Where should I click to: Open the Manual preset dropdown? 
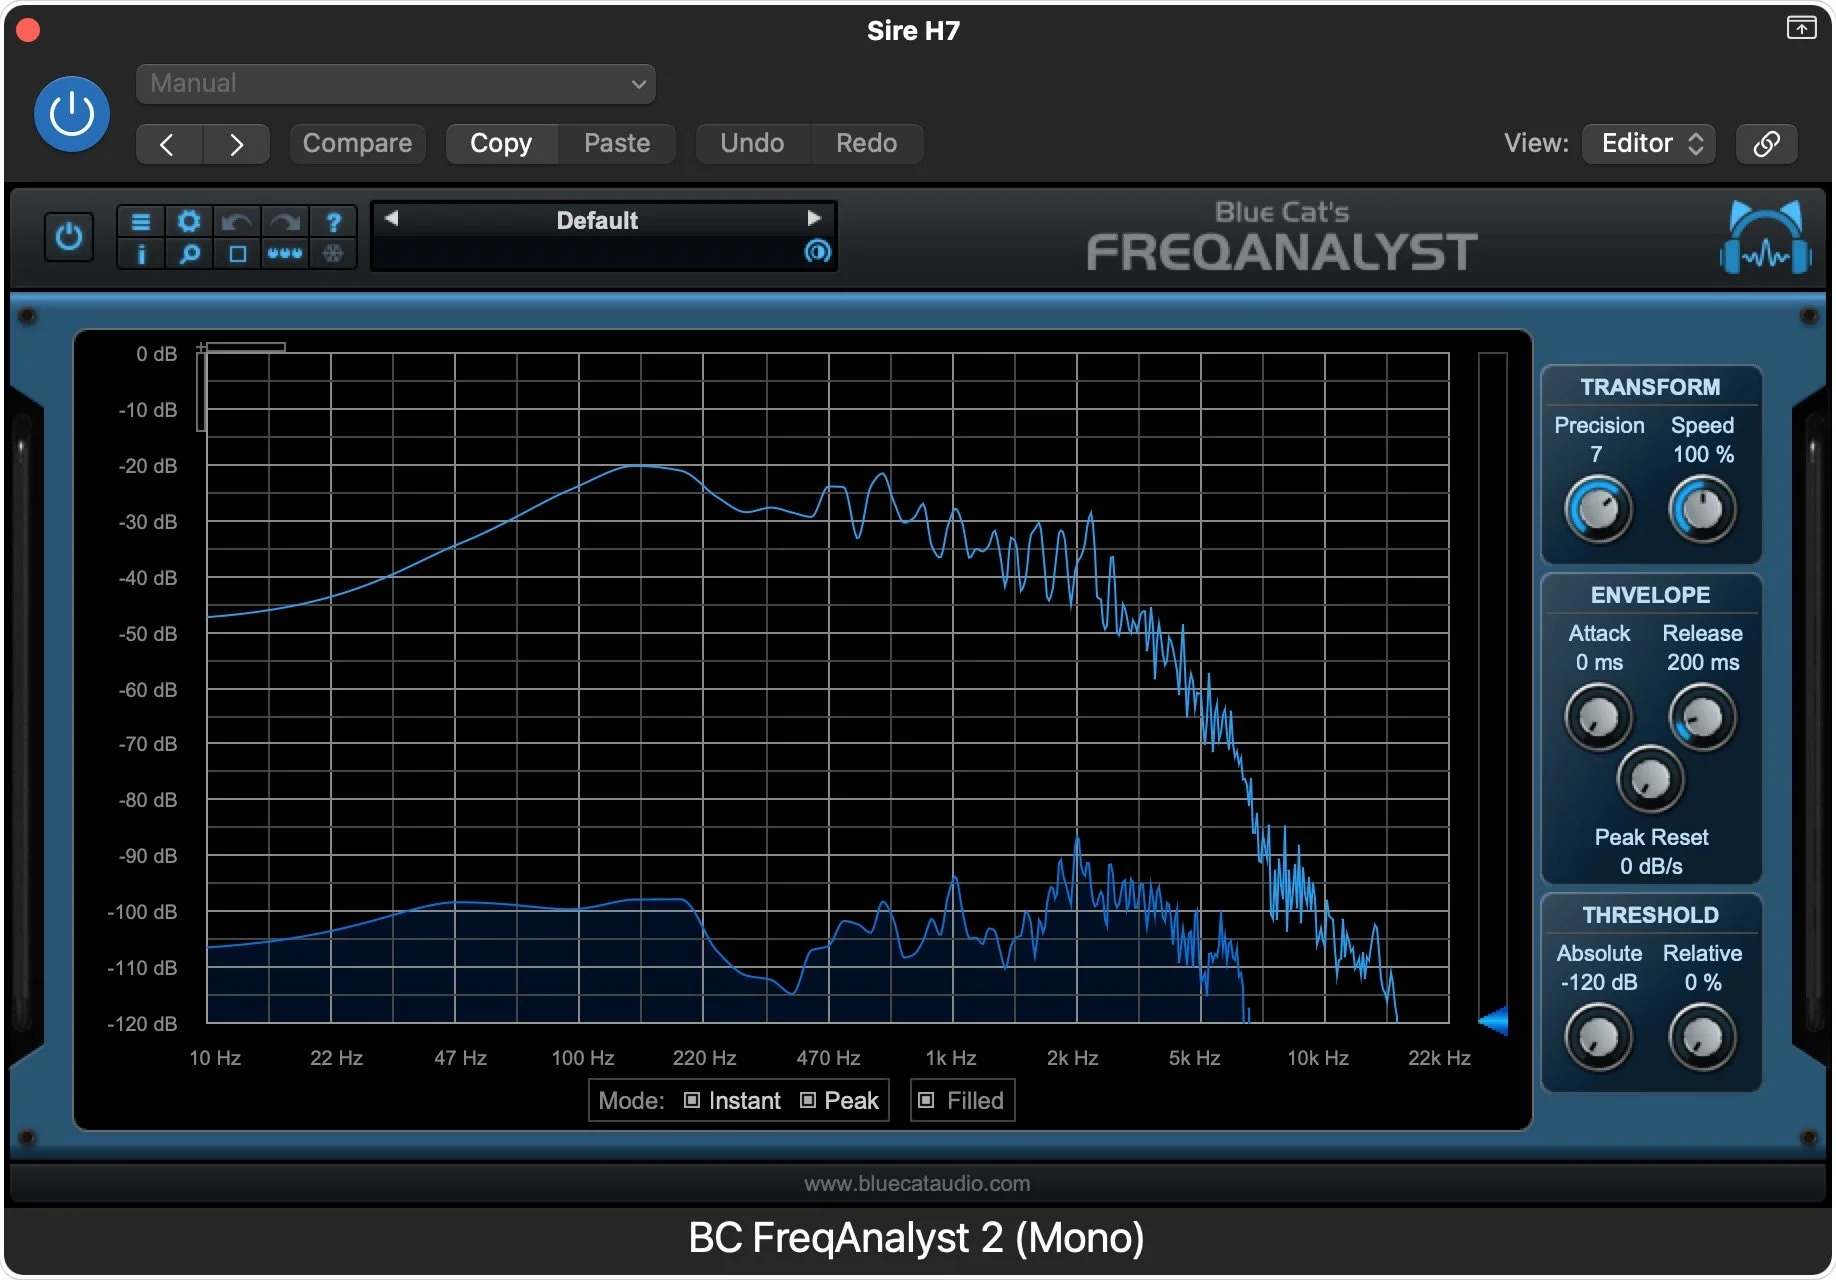(x=396, y=83)
